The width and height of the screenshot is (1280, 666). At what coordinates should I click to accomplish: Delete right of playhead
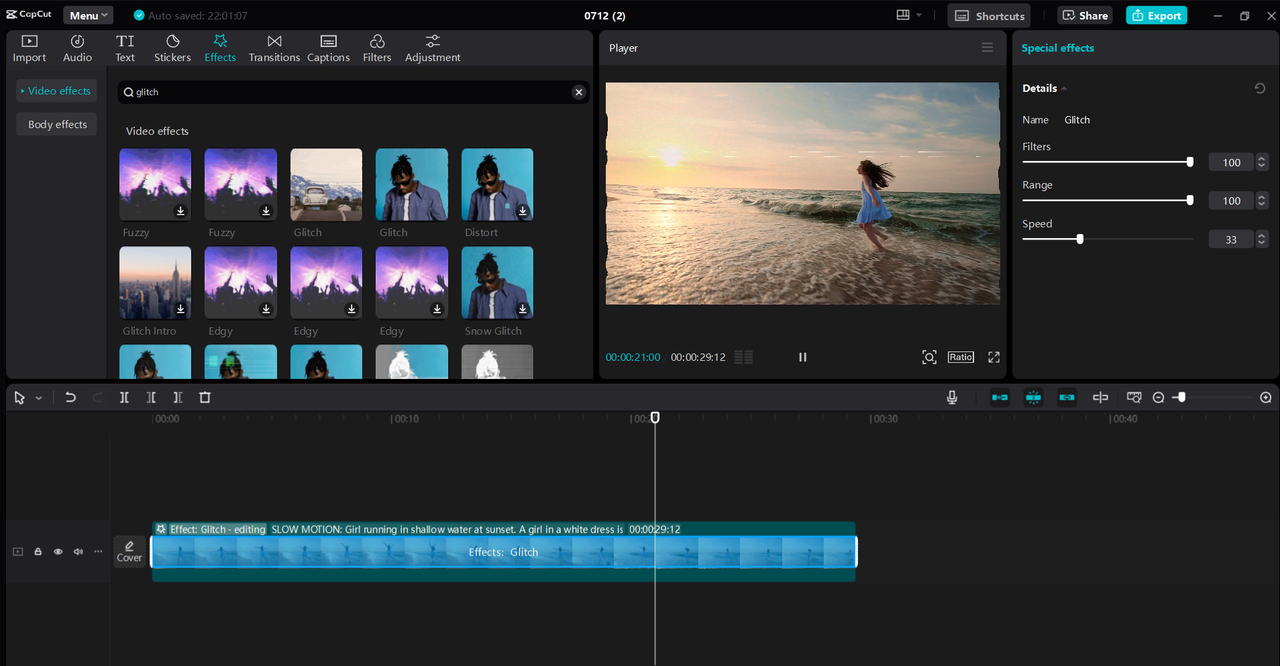tap(178, 397)
